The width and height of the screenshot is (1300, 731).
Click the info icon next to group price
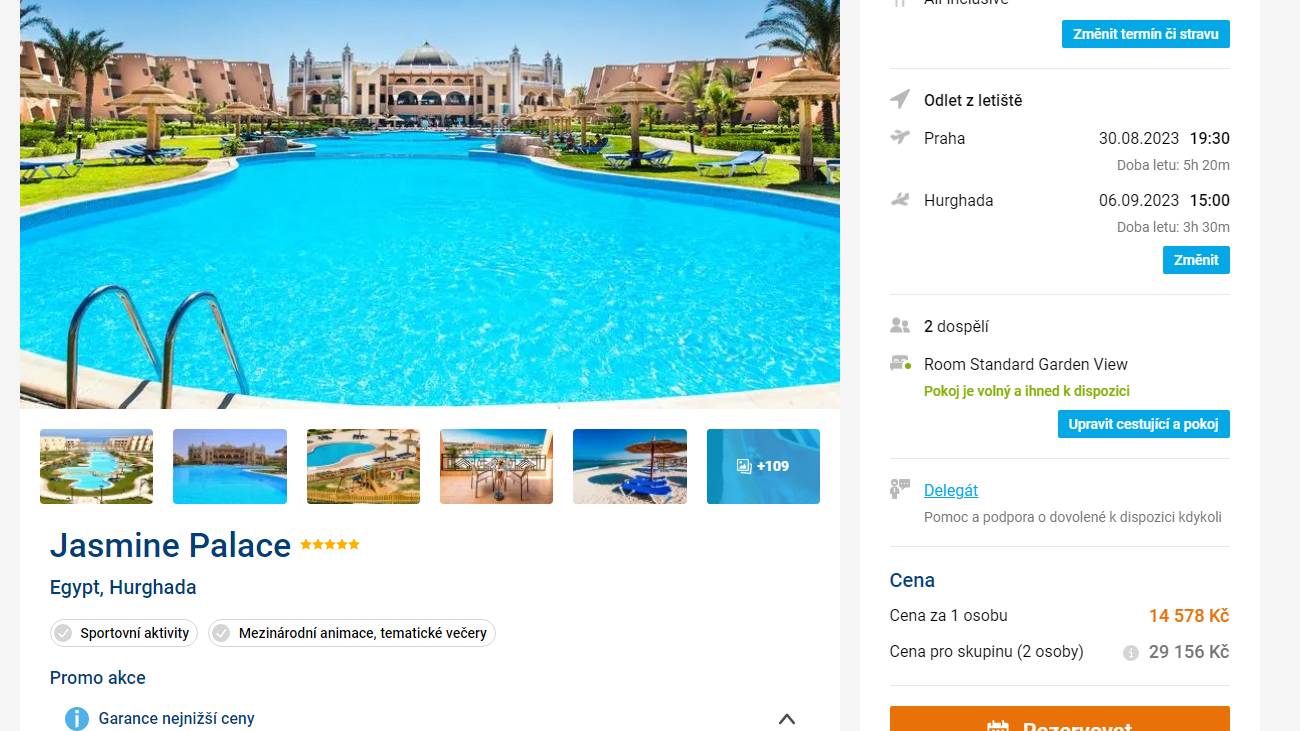coord(1131,653)
